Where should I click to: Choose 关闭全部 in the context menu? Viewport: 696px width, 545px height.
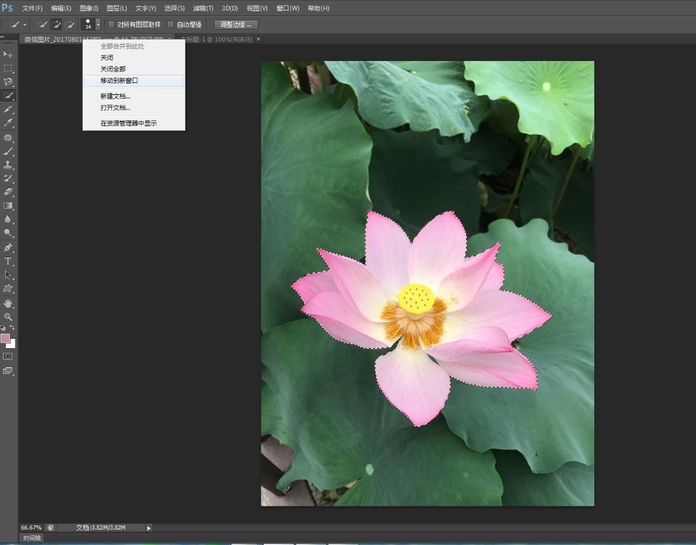(x=113, y=68)
